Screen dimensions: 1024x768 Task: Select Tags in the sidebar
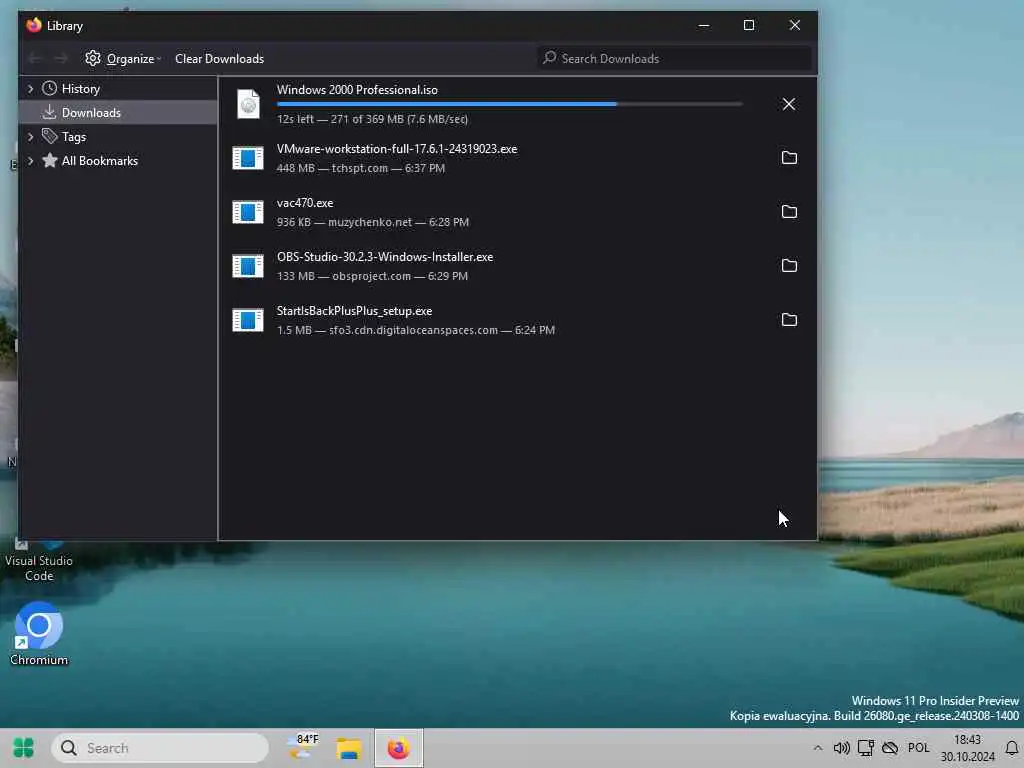[x=74, y=136]
